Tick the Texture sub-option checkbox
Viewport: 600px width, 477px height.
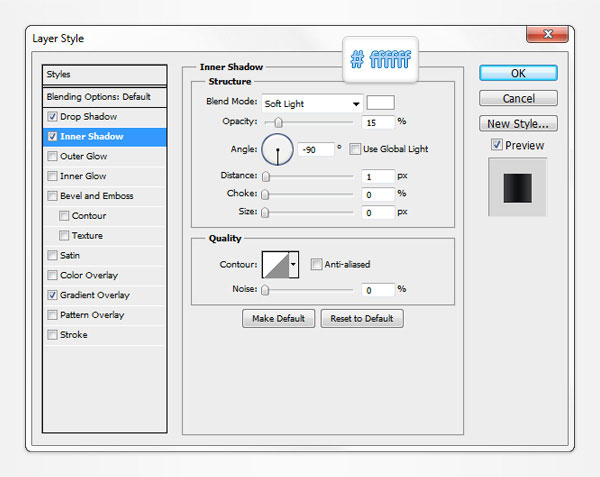(64, 236)
